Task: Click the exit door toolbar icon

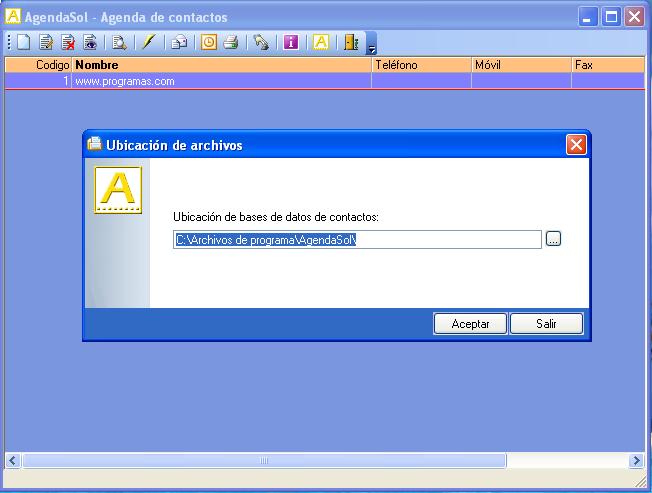Action: 351,42
